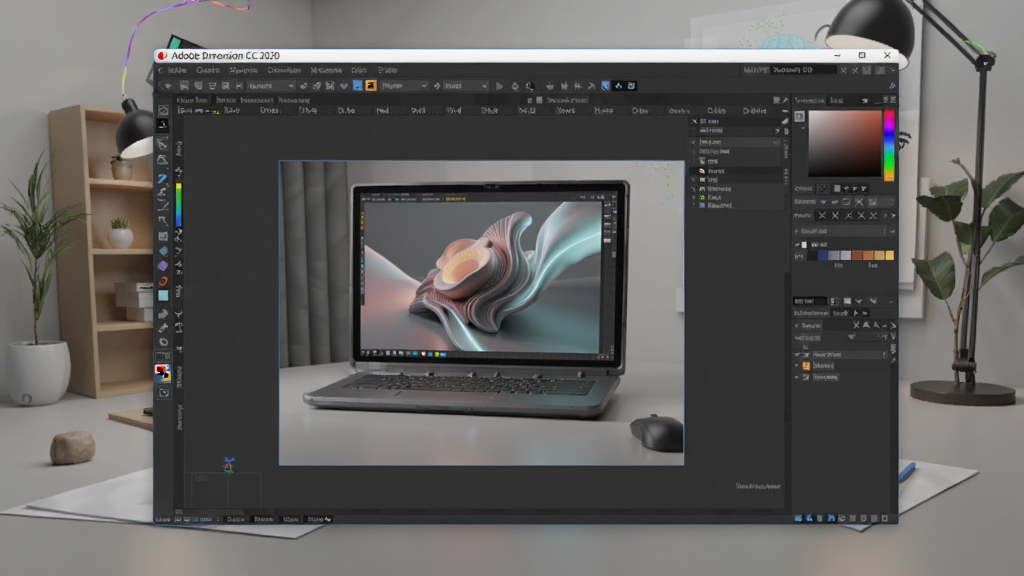Select the orange square toolbar icon
The width and height of the screenshot is (1024, 576).
click(x=371, y=86)
